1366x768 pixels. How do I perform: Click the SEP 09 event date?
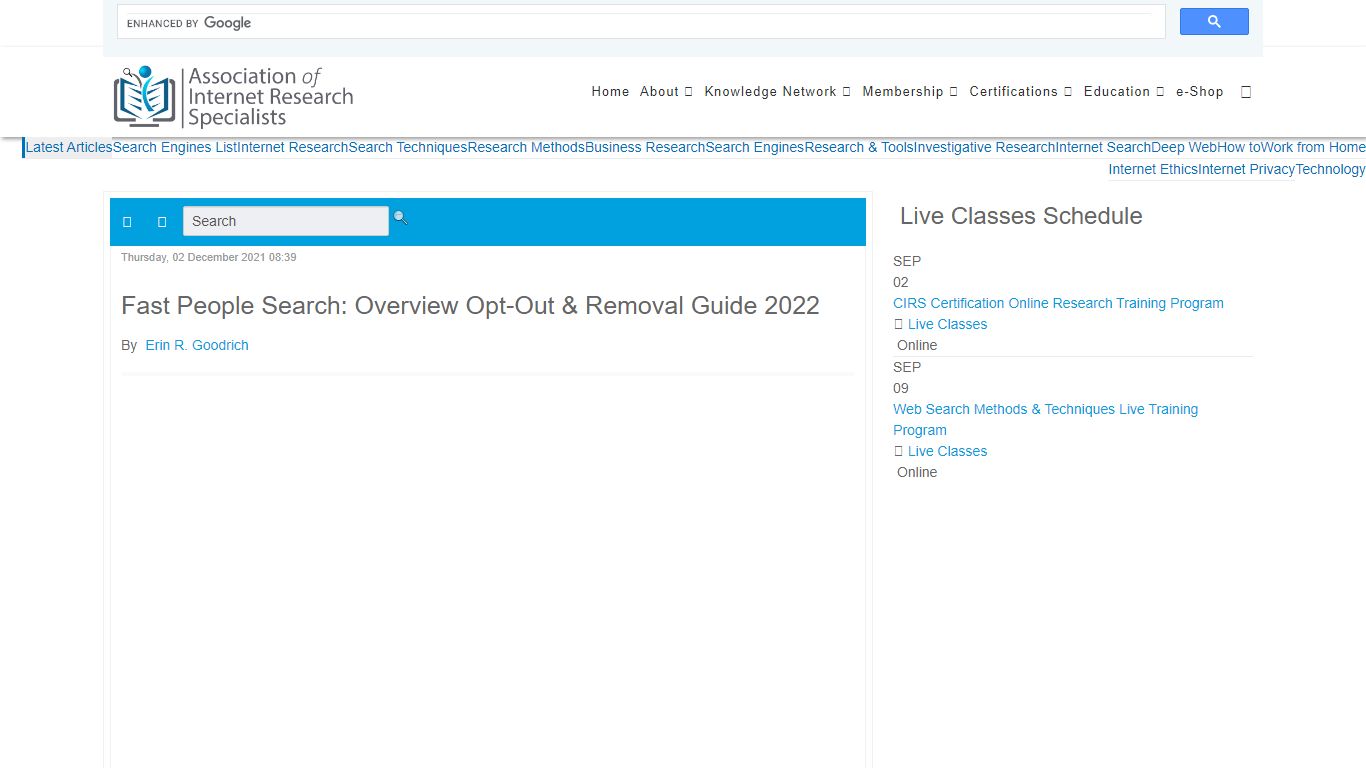pyautogui.click(x=907, y=377)
